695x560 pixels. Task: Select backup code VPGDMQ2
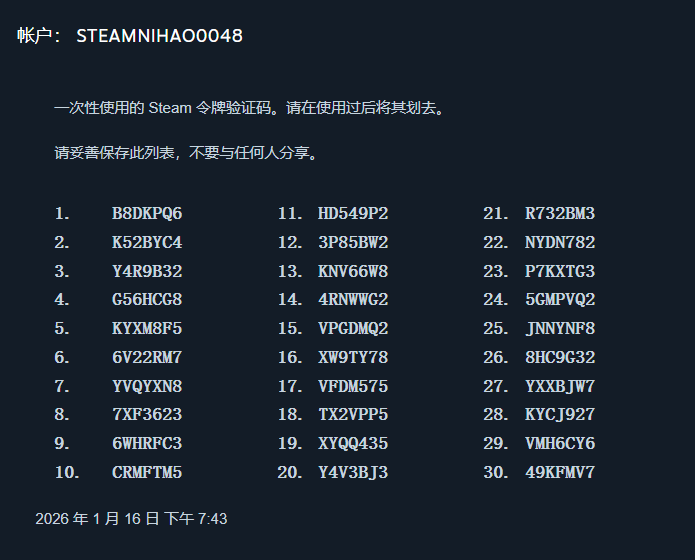[353, 329]
